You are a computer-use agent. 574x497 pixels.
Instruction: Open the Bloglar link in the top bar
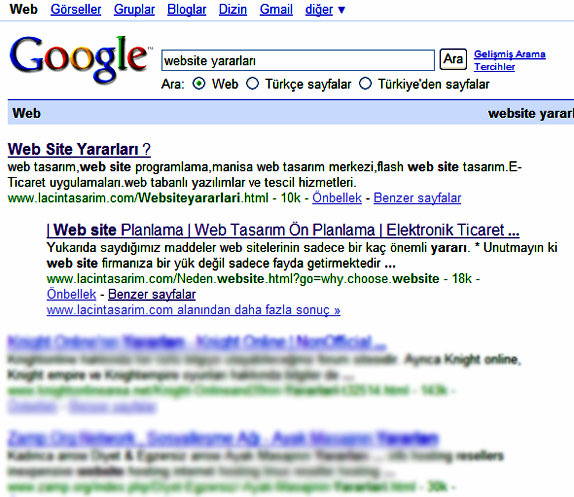pyautogui.click(x=187, y=10)
